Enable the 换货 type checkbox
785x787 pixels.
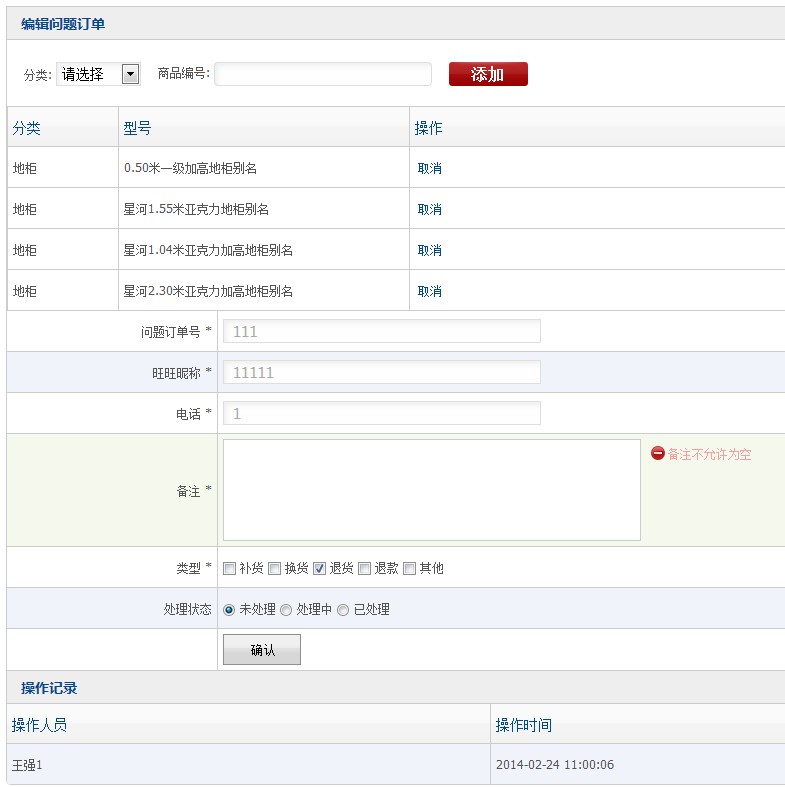275,568
